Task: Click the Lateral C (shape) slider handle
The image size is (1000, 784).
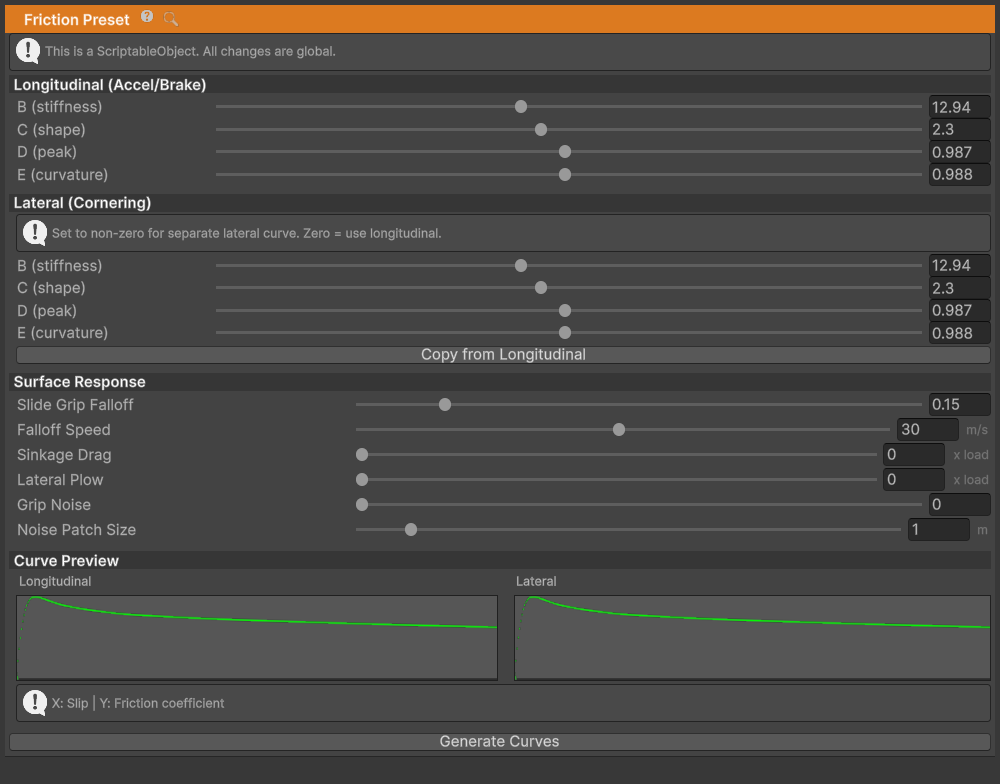Action: pos(541,288)
